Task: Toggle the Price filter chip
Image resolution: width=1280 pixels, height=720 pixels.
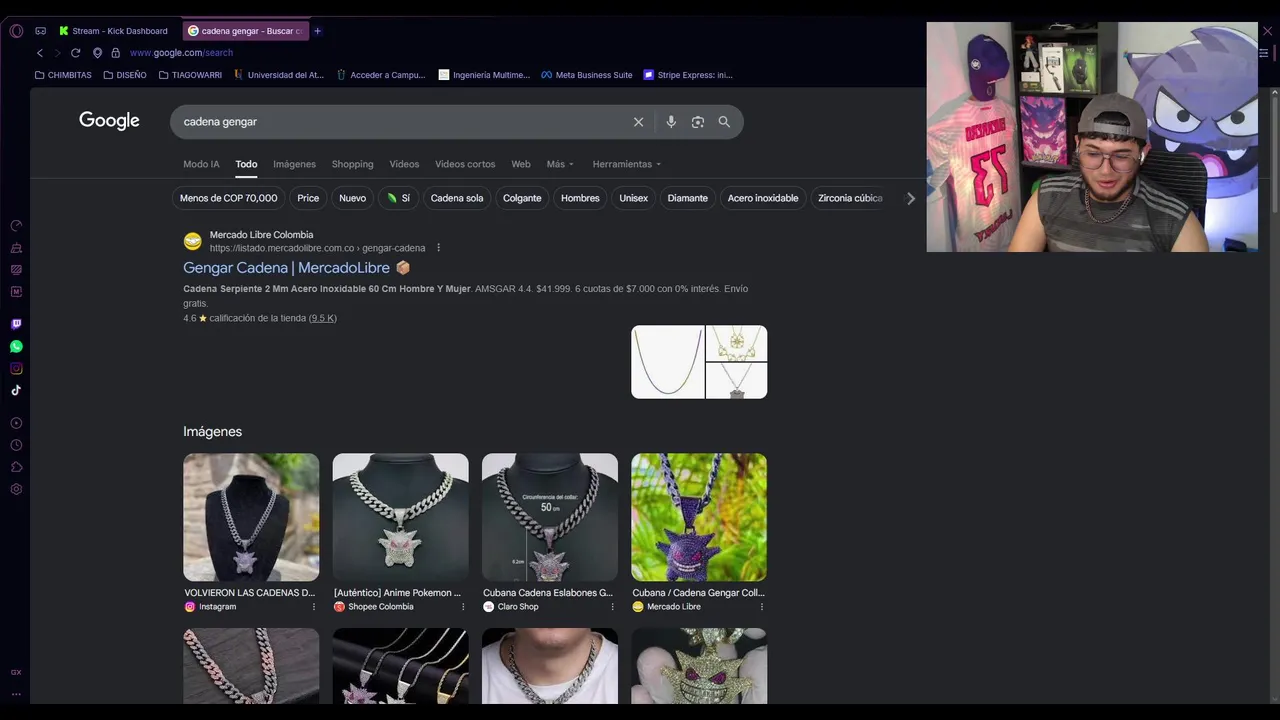Action: pos(308,198)
